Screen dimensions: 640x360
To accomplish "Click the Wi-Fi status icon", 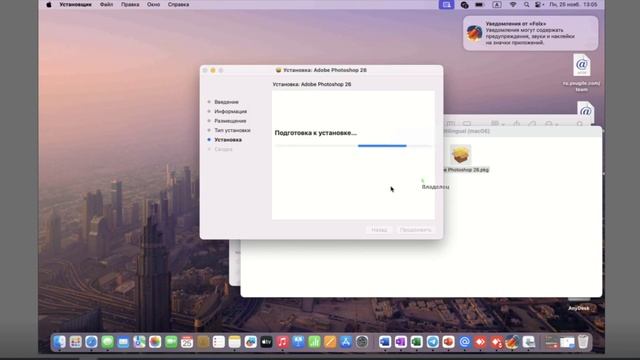I will pyautogui.click(x=513, y=4).
